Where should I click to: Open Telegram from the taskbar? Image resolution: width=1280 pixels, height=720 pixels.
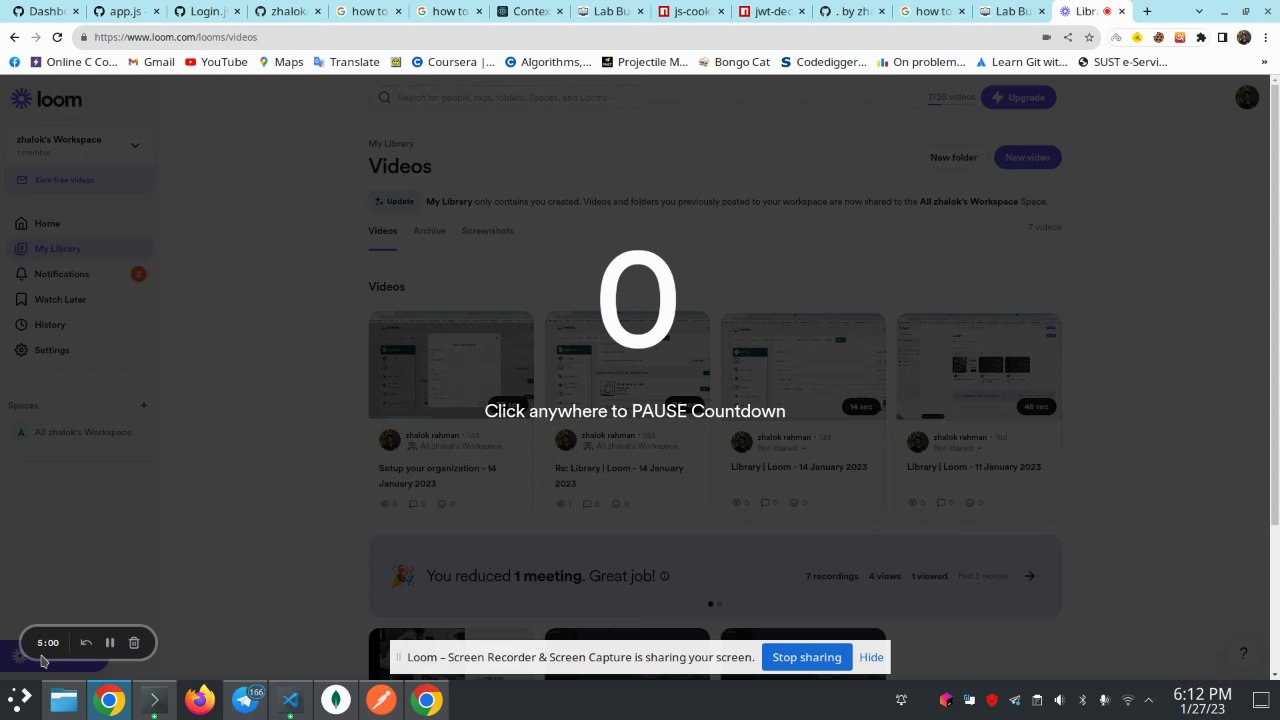pos(245,700)
